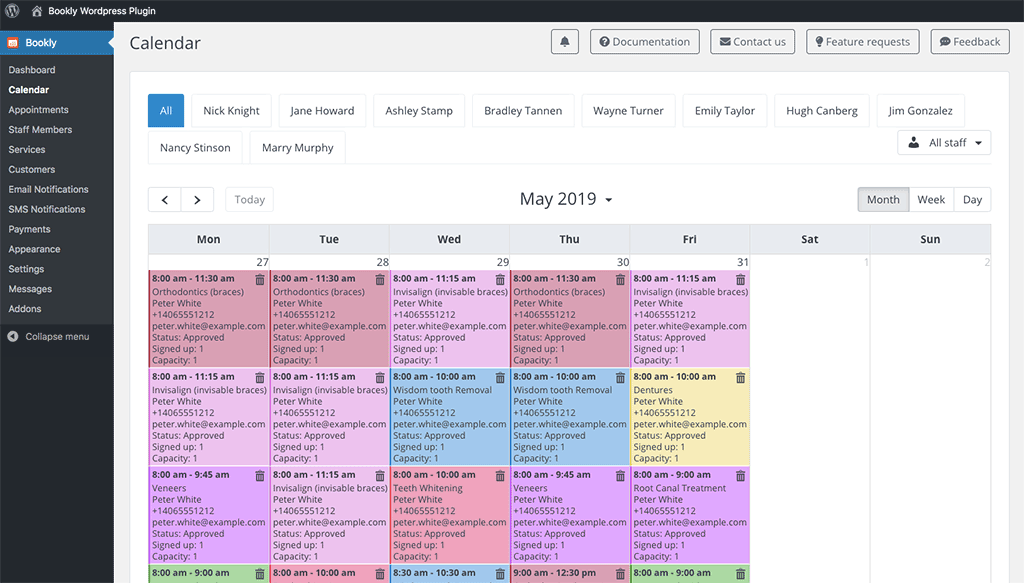Click the home icon beside Bookly Wordpress Plugin
1024x583 pixels.
click(37, 11)
